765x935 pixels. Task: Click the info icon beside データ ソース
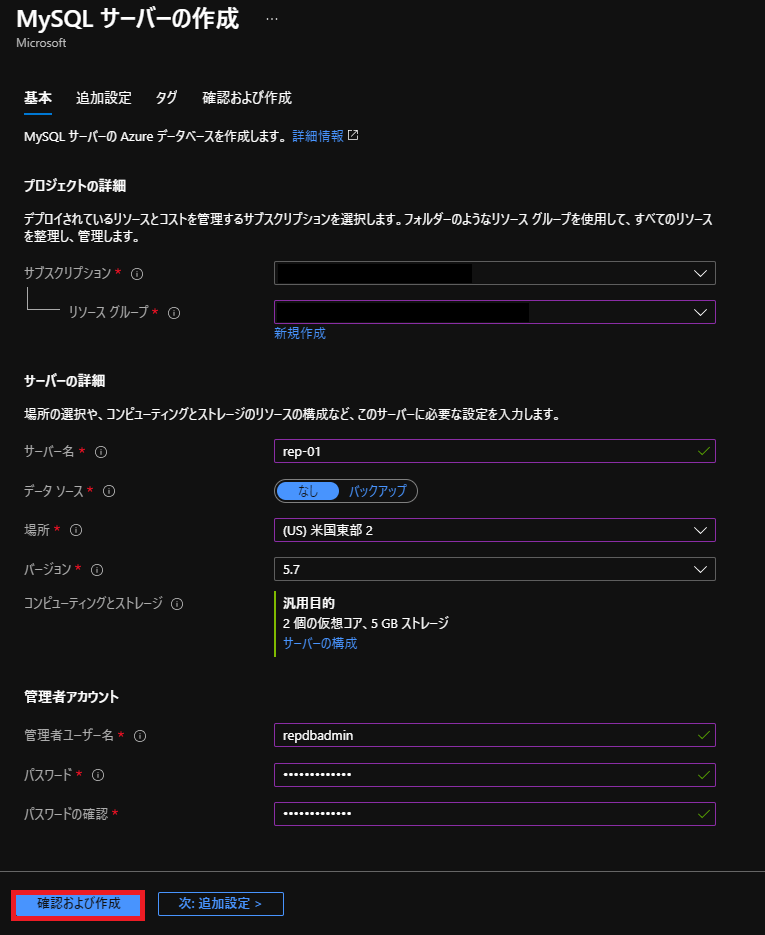click(109, 491)
